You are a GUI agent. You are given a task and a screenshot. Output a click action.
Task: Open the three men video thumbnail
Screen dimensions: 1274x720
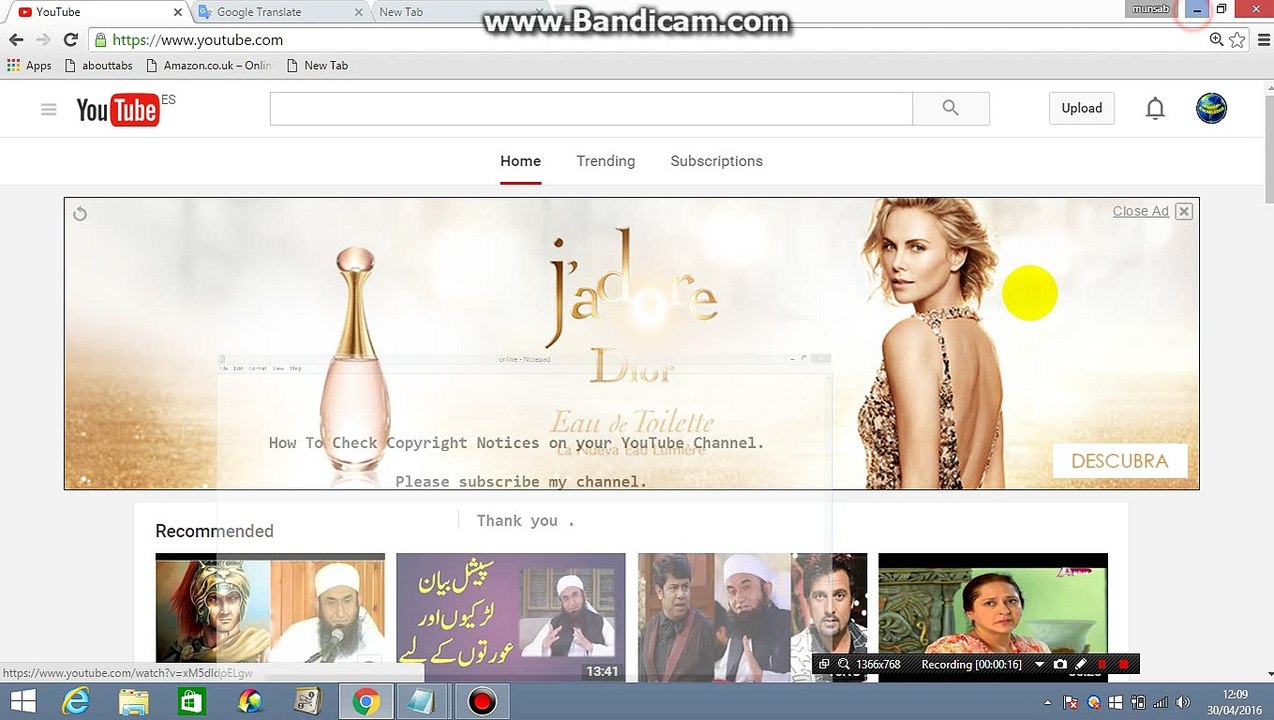click(752, 617)
